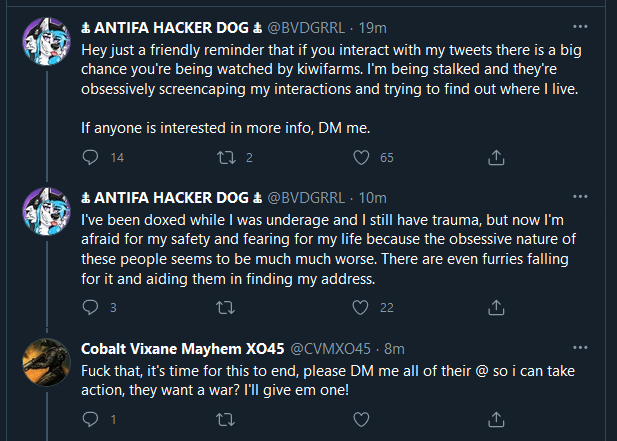Retweet the tweet about being doxed underage
617x441 pixels.
coord(225,307)
